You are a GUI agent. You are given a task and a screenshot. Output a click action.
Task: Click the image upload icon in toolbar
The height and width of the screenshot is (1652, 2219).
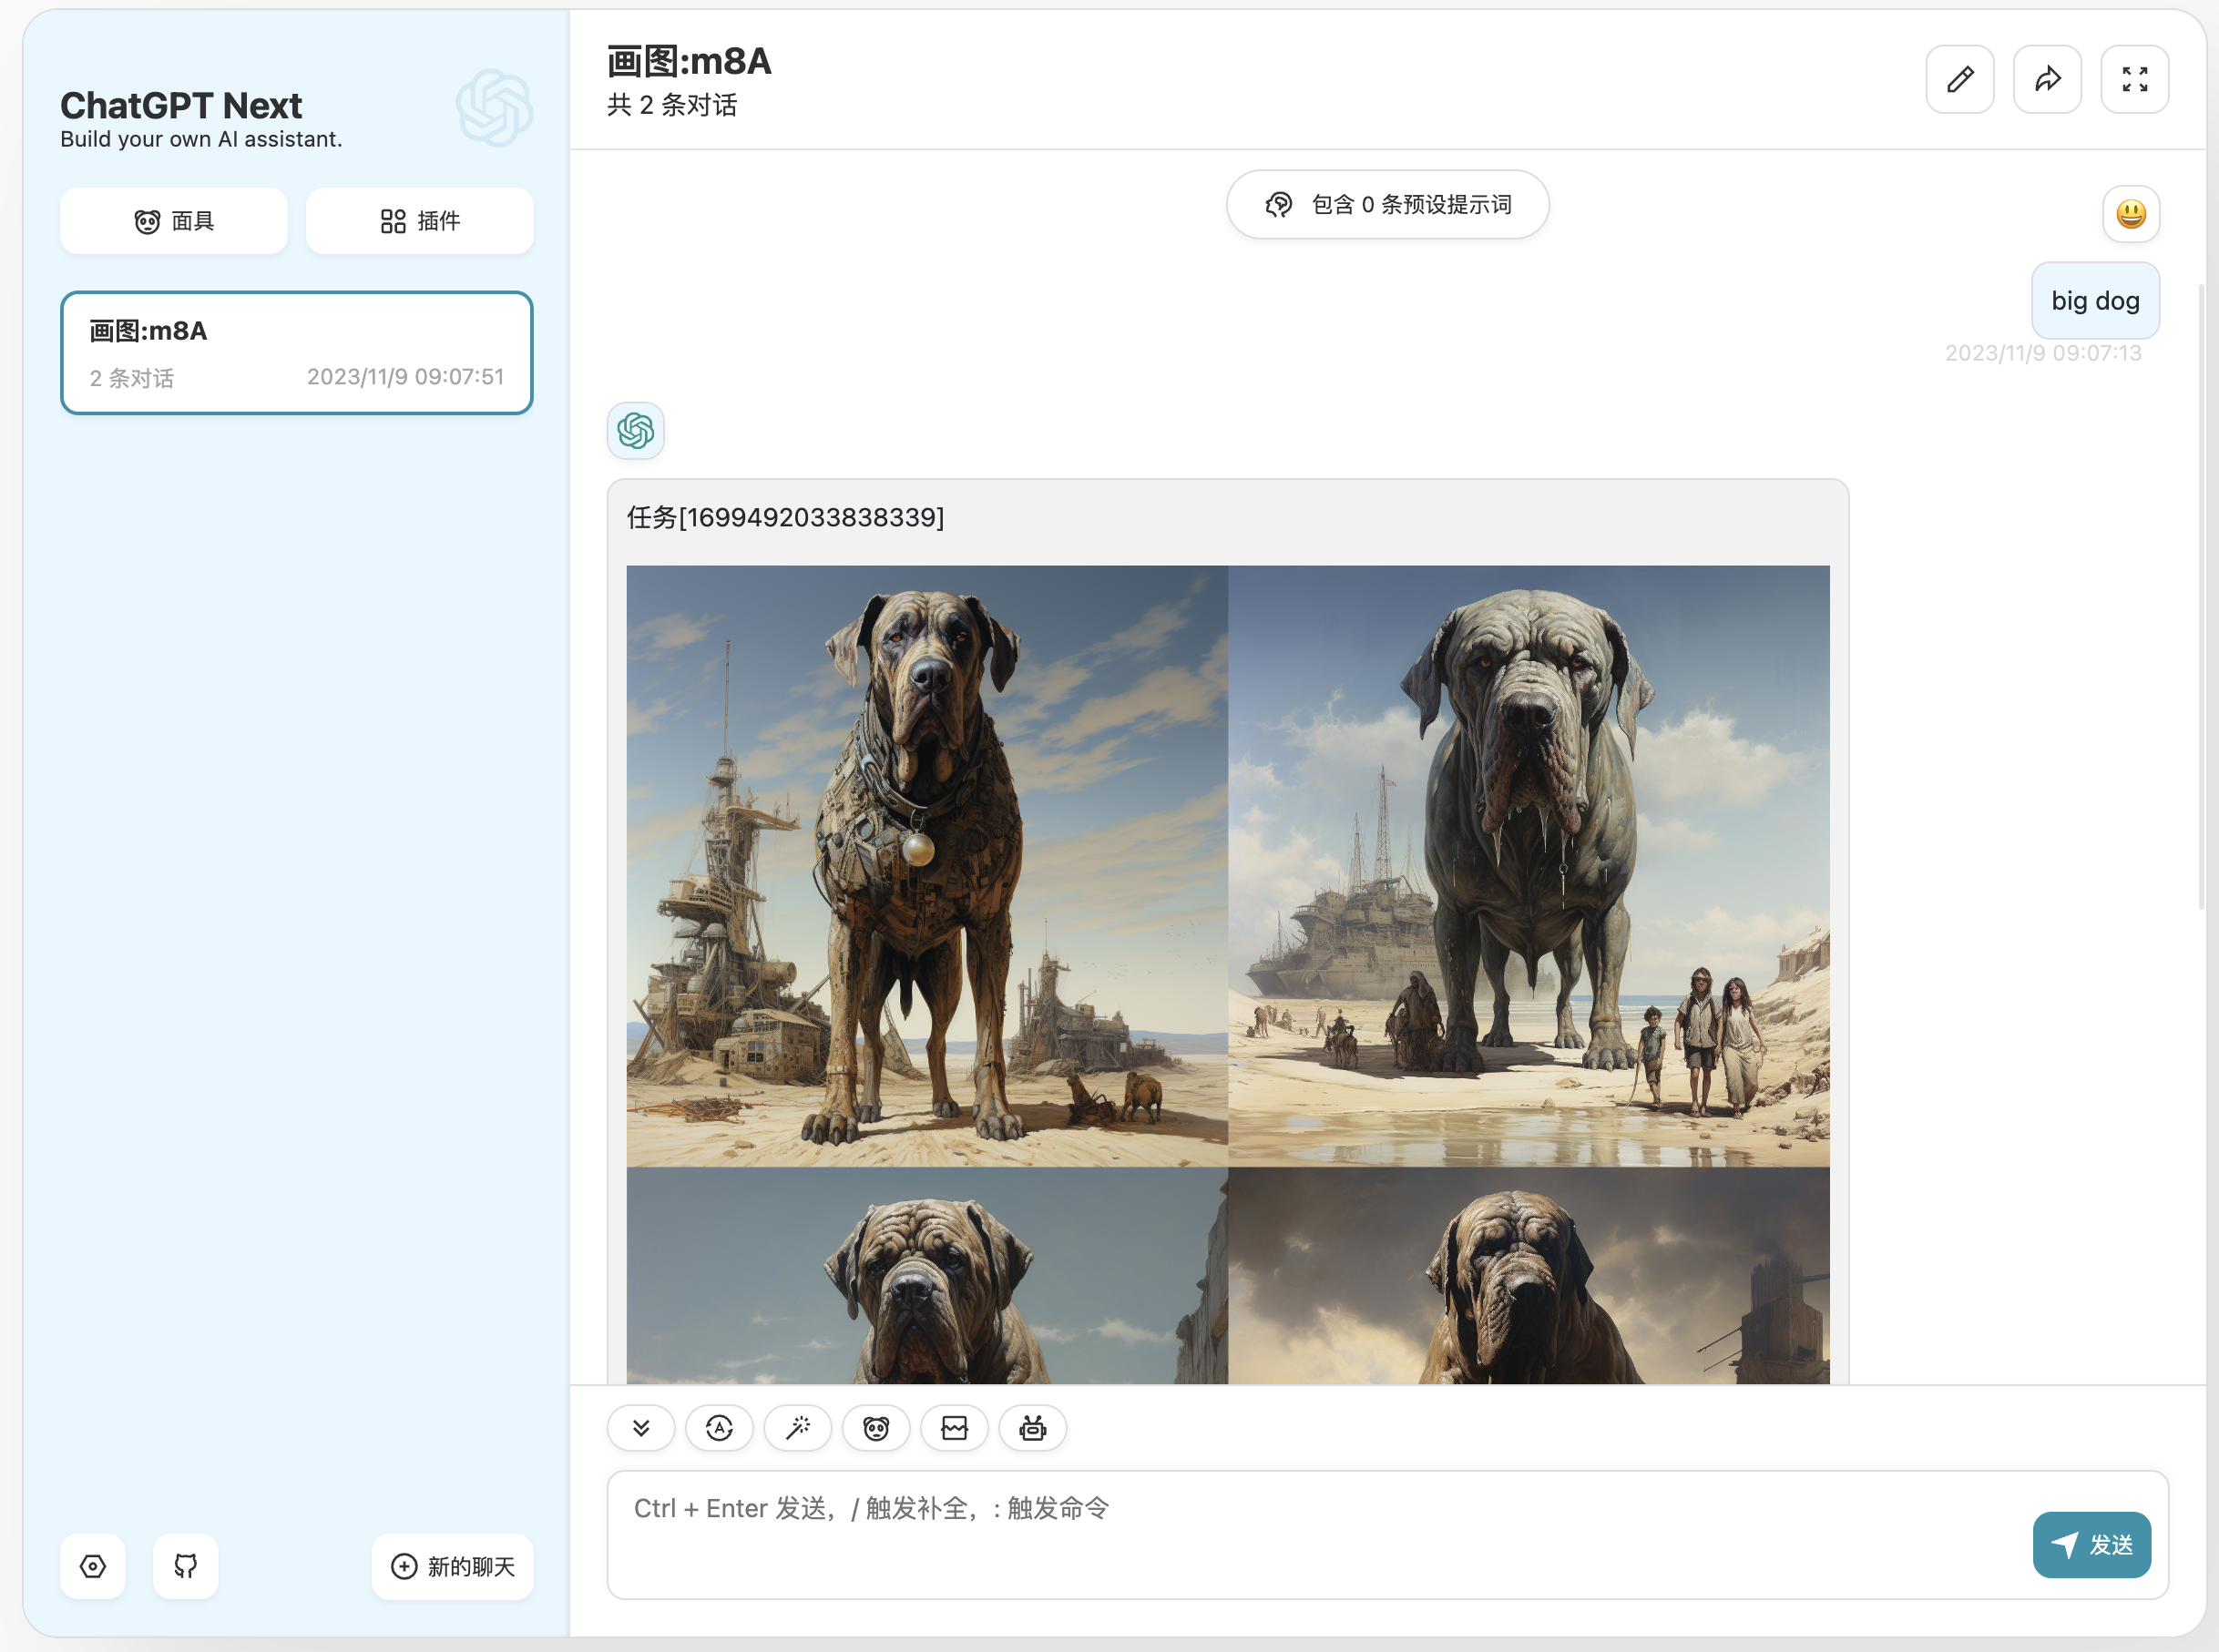954,1428
